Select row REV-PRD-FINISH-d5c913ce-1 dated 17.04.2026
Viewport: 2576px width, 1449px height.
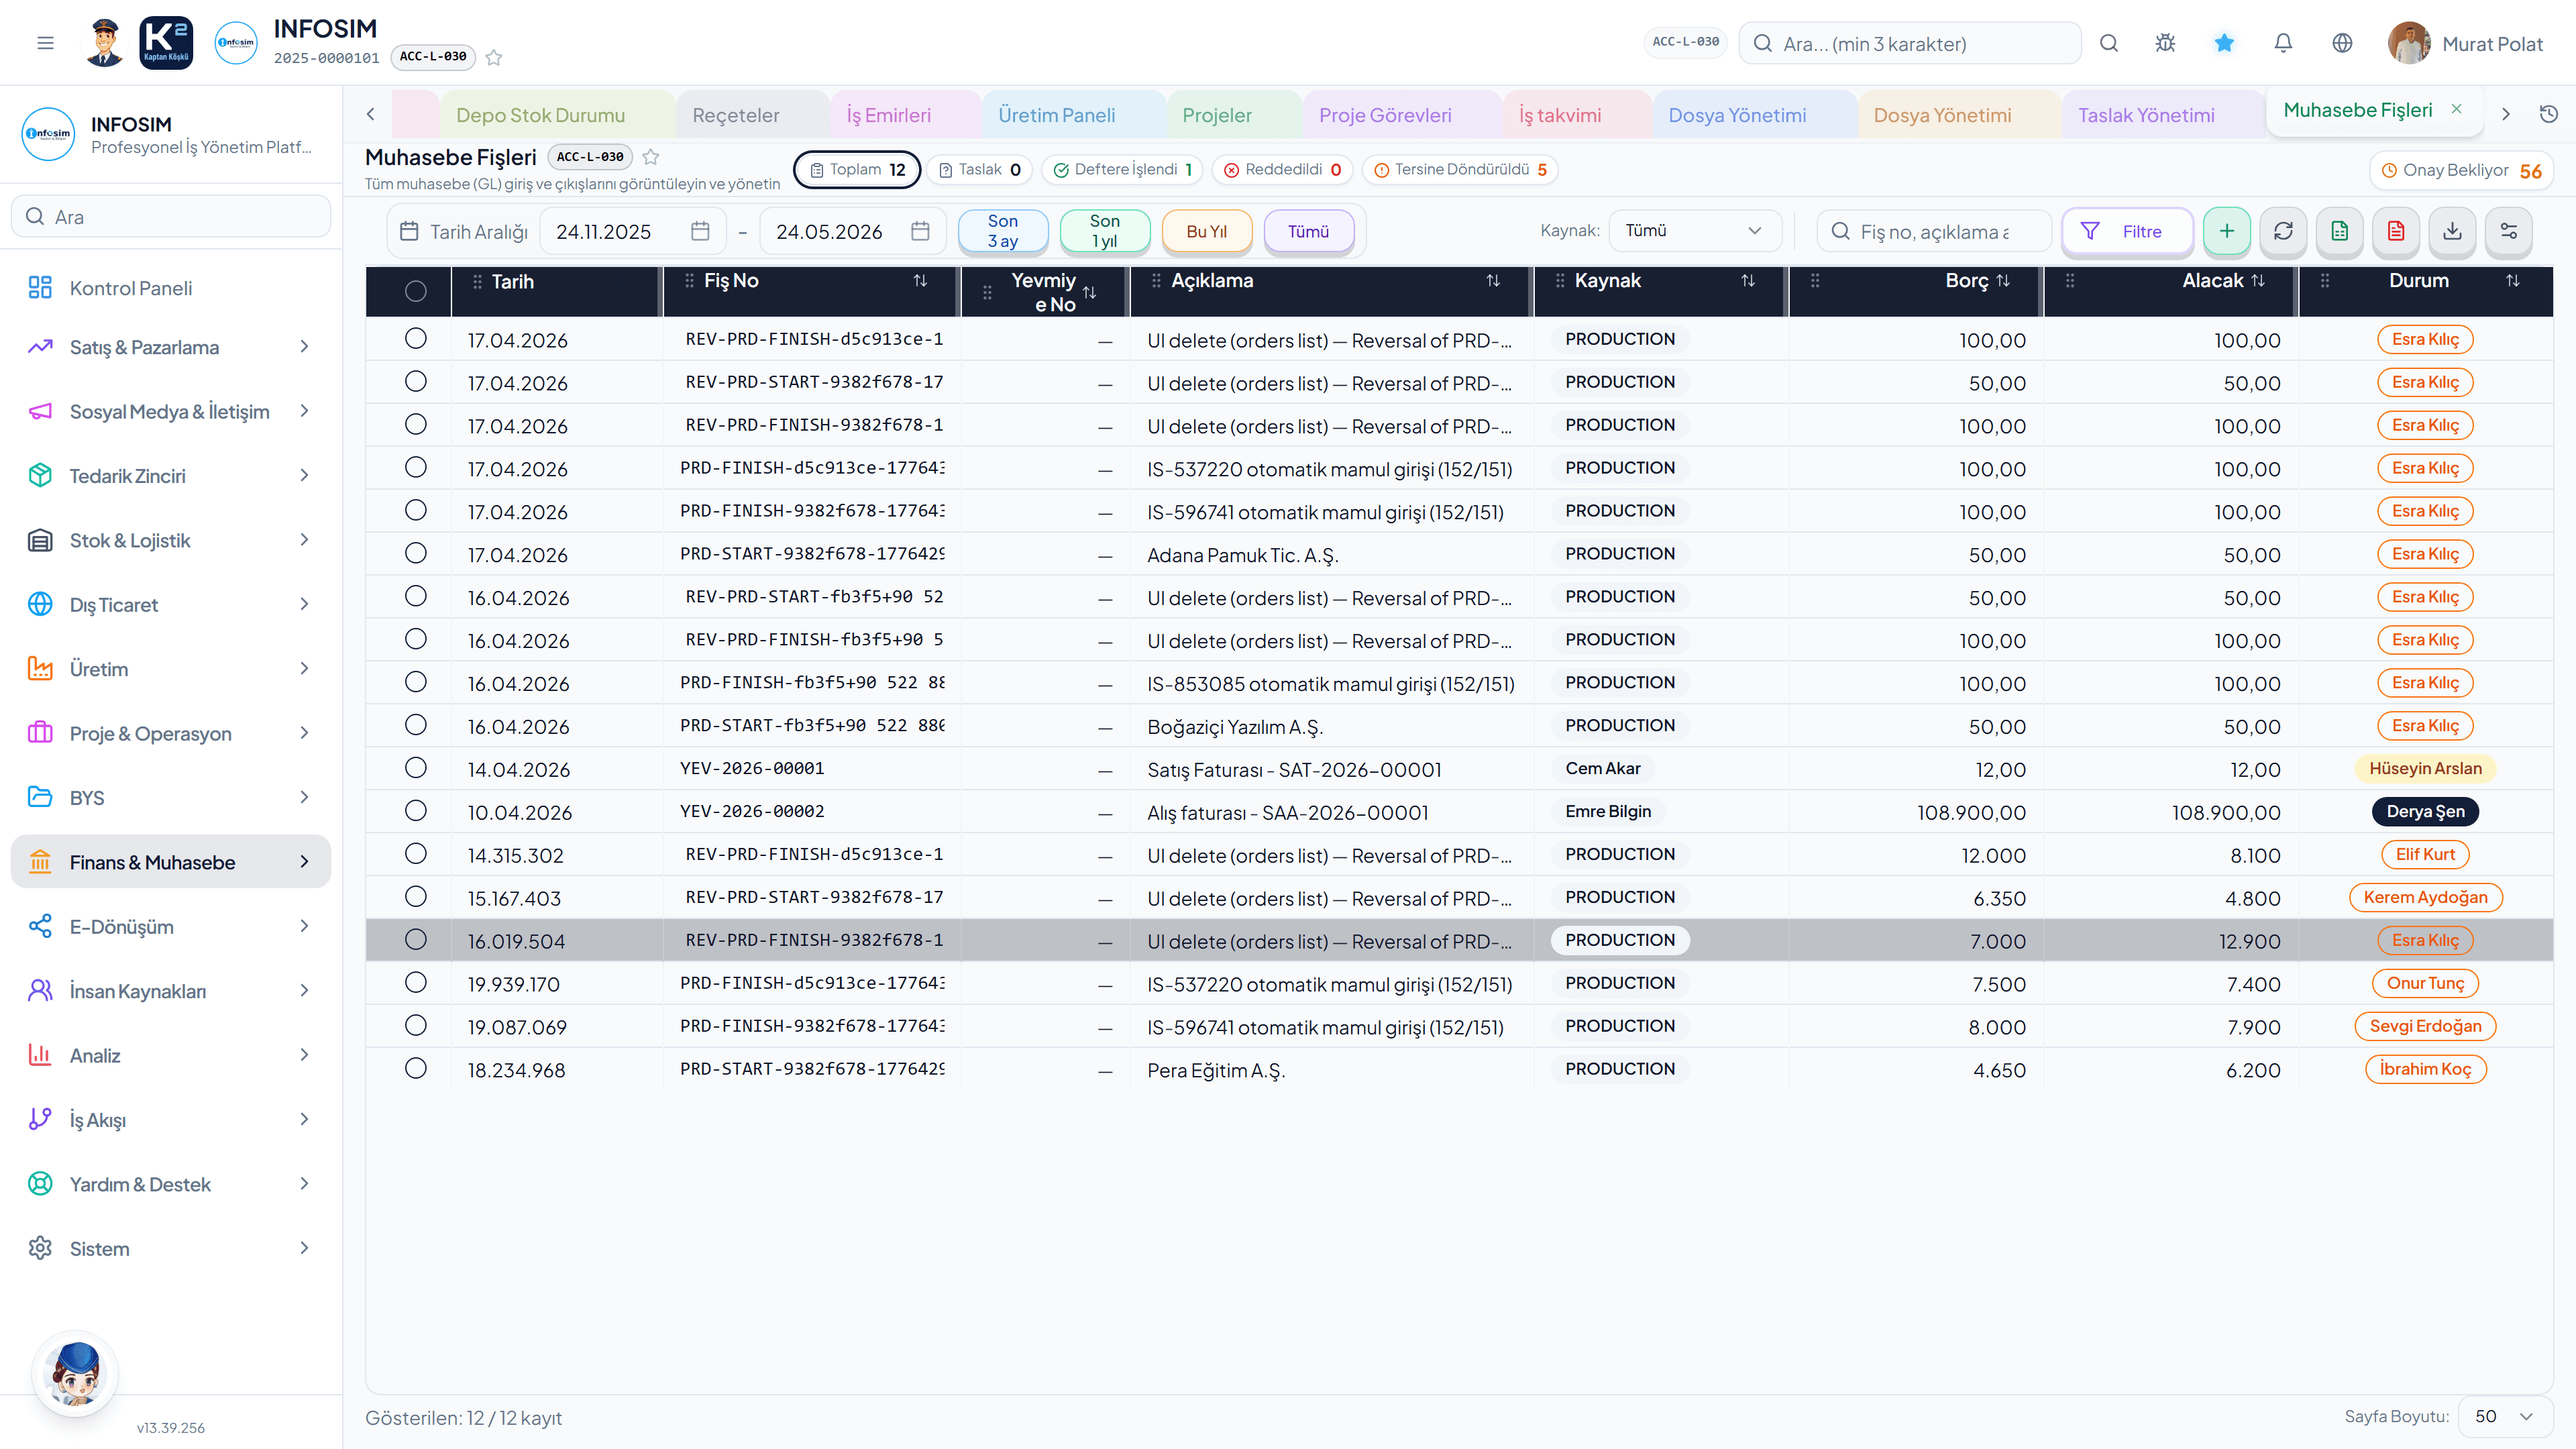point(416,339)
